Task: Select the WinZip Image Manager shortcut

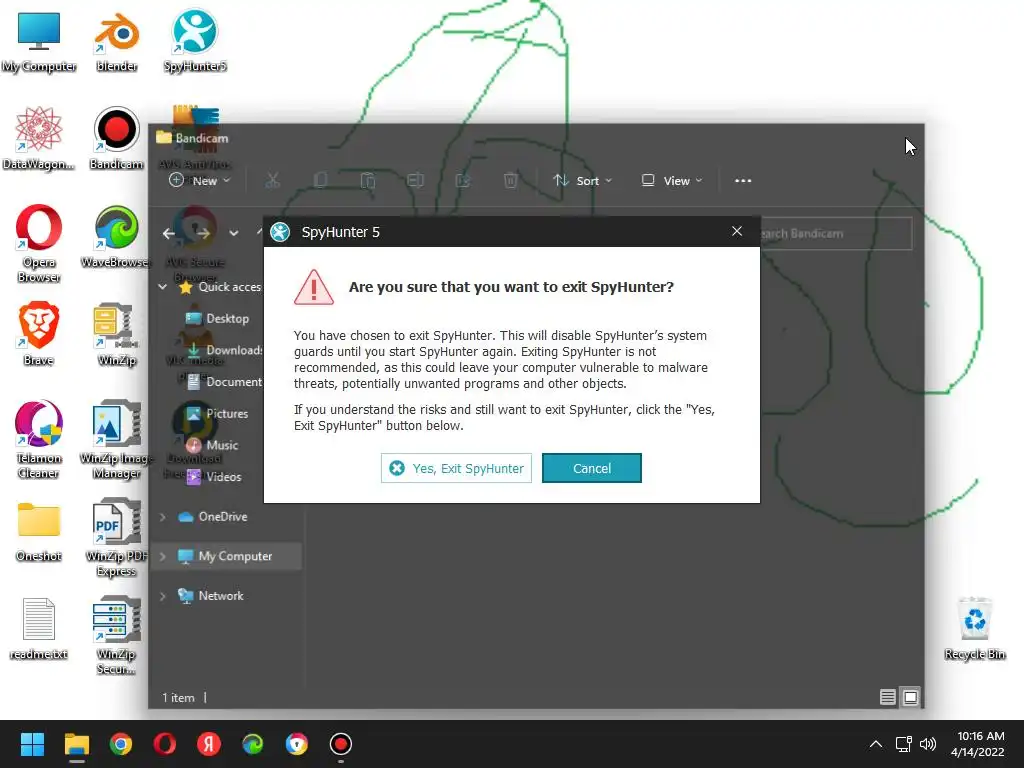Action: (x=116, y=439)
